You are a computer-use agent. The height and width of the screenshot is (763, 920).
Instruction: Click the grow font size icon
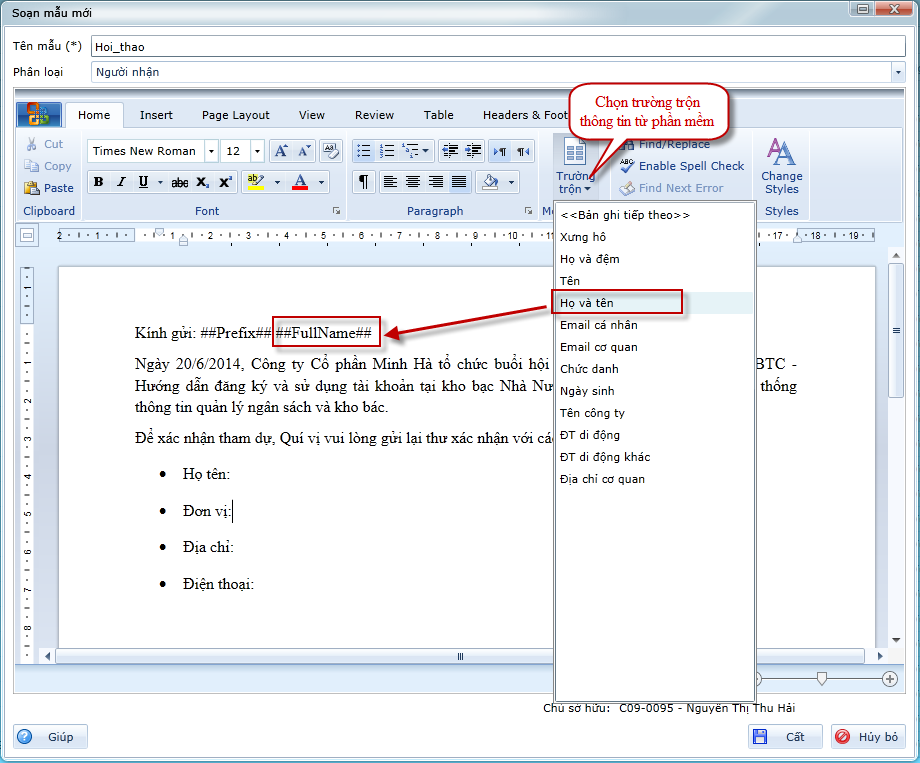coord(281,151)
